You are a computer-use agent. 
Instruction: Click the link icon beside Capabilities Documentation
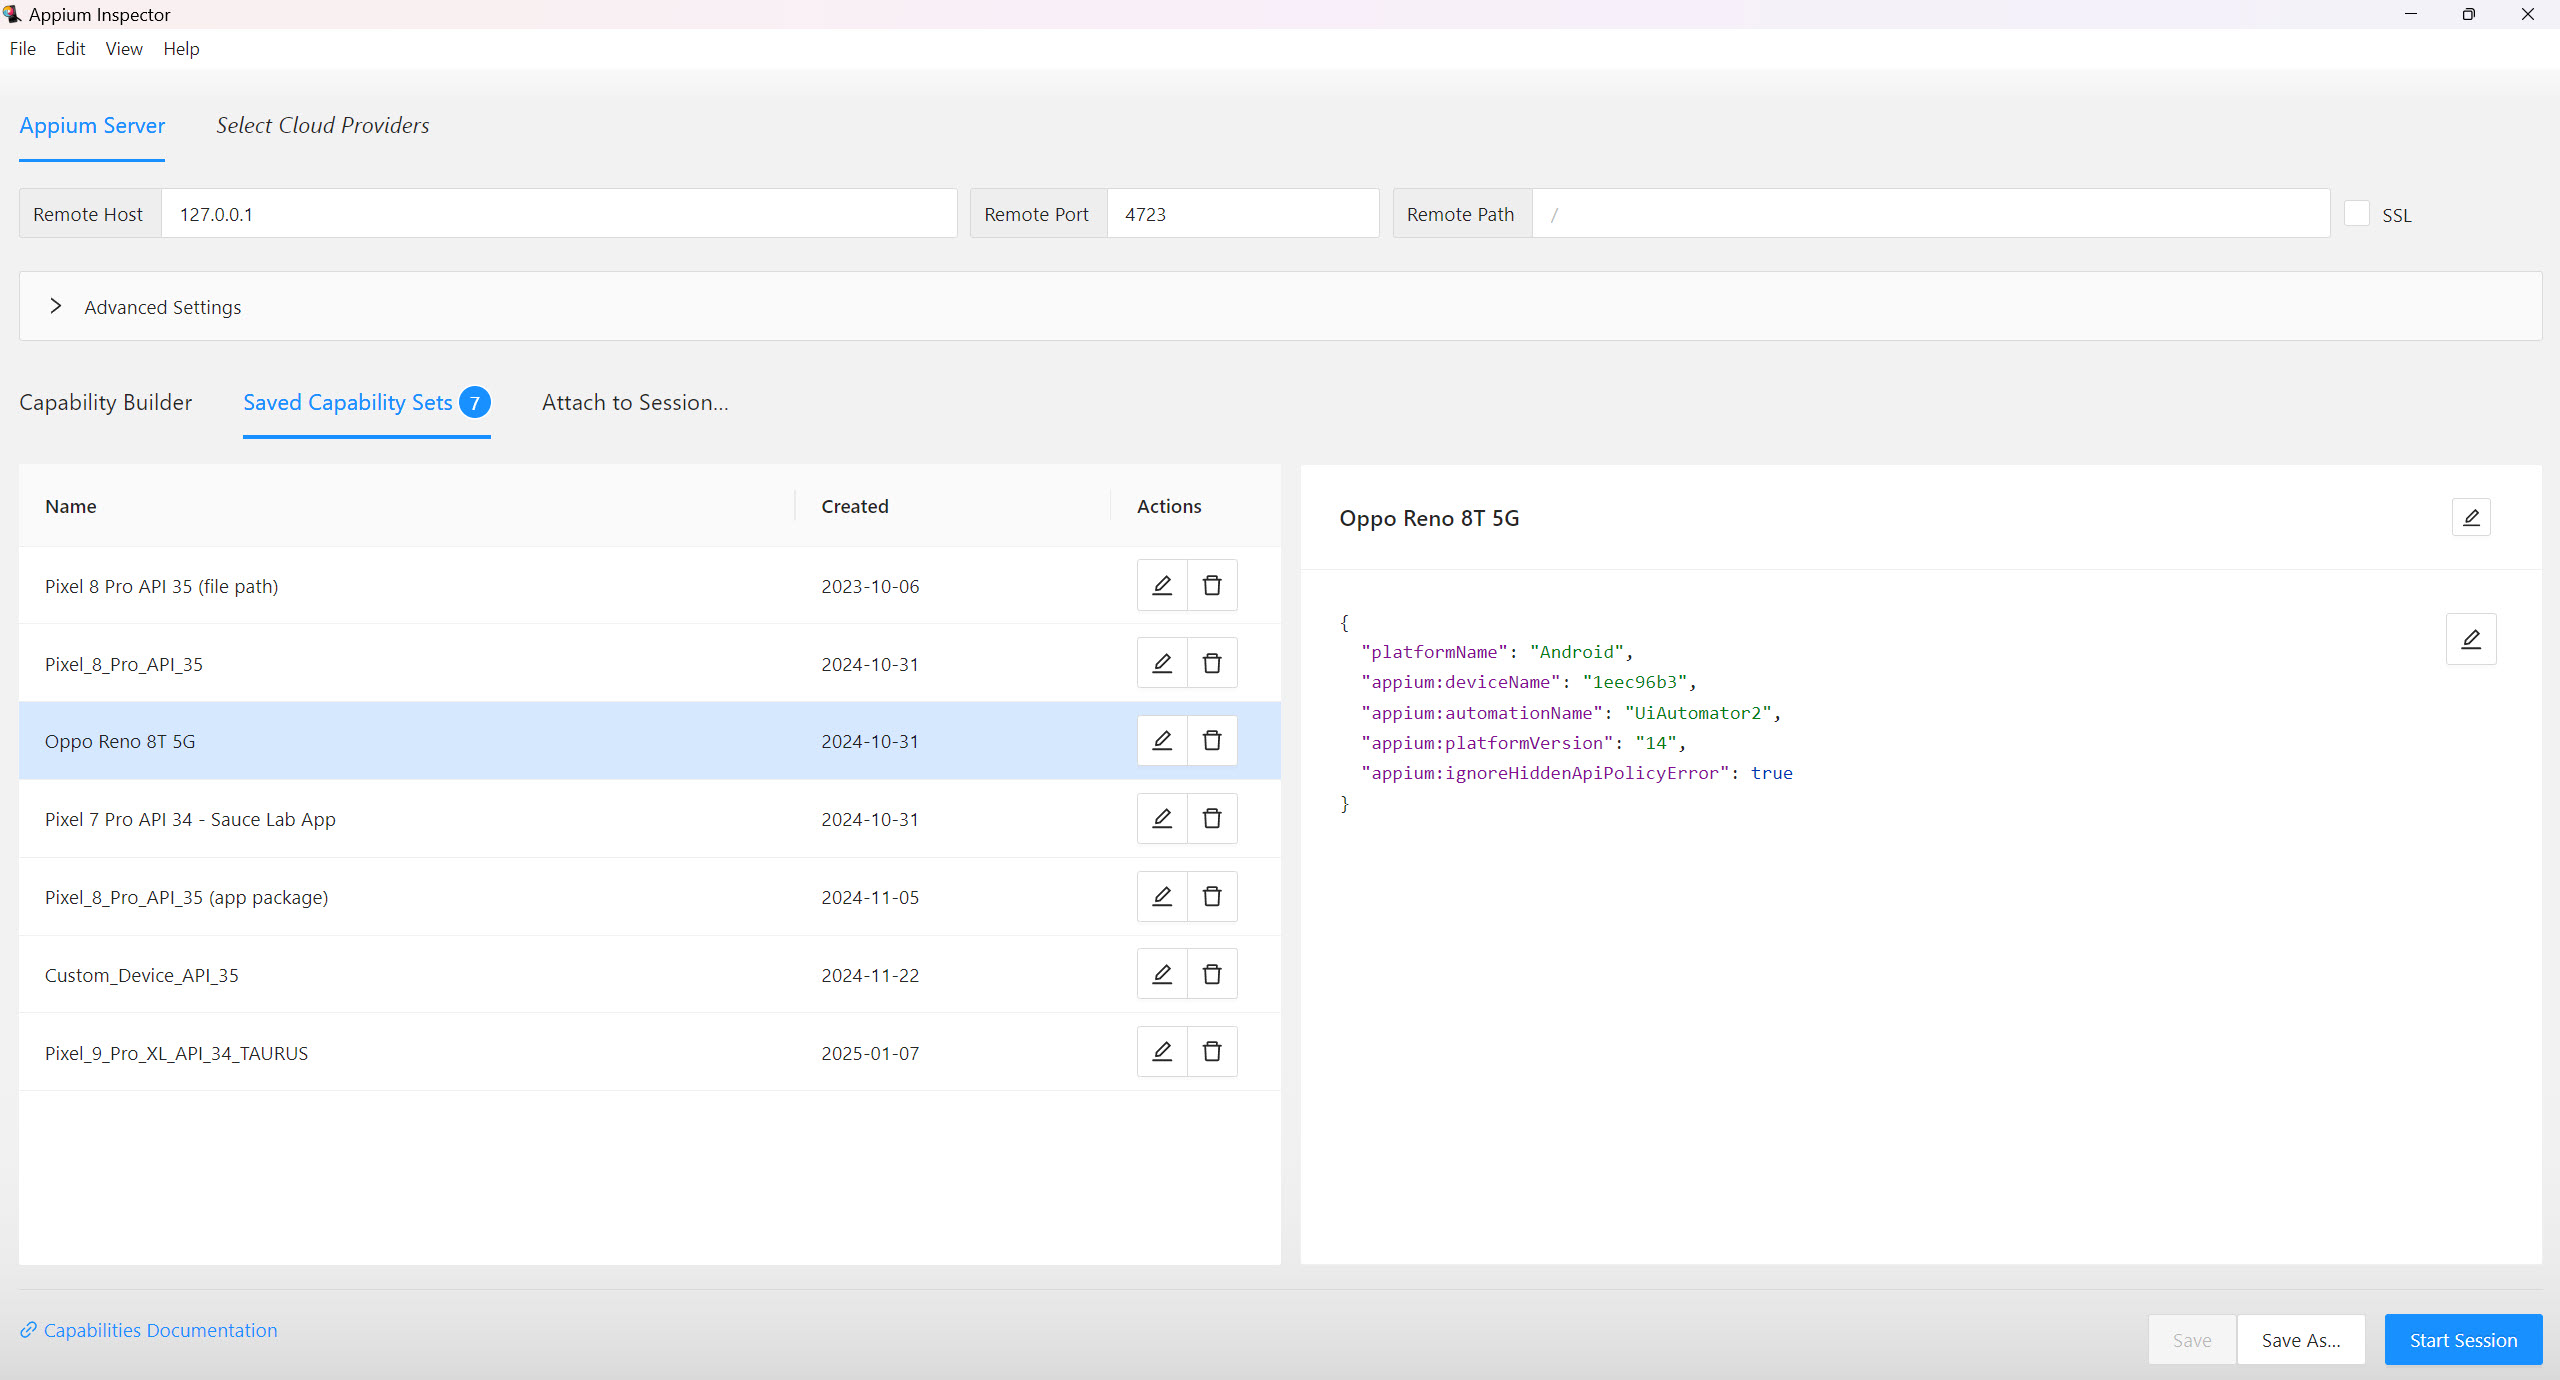pos(28,1330)
